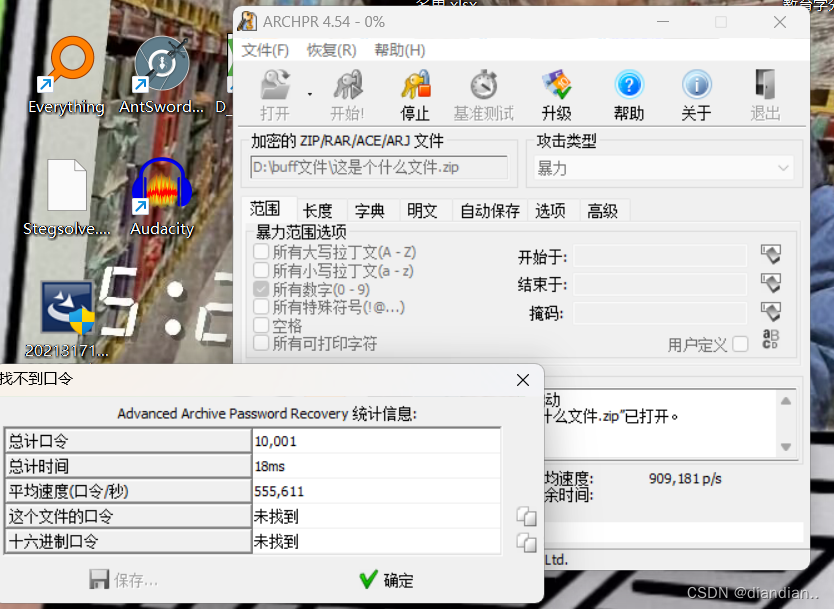This screenshot has width=834, height=609.
Task: Toggle 所有数字(0 - 9) checkbox
Action: click(261, 289)
